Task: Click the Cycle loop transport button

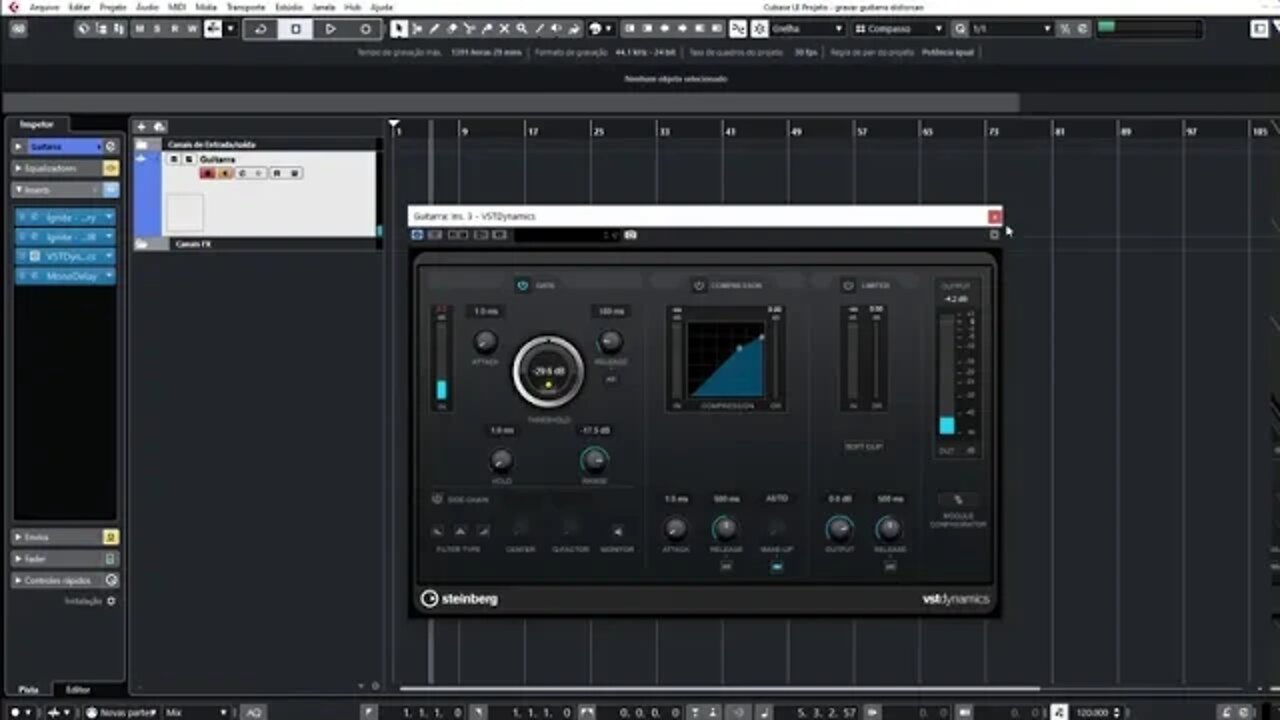Action: pyautogui.click(x=261, y=29)
